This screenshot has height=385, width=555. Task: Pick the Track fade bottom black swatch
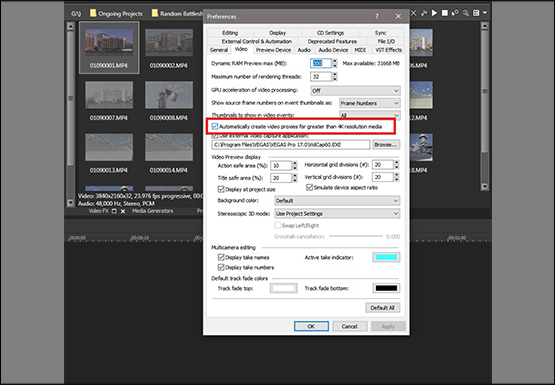tap(386, 288)
